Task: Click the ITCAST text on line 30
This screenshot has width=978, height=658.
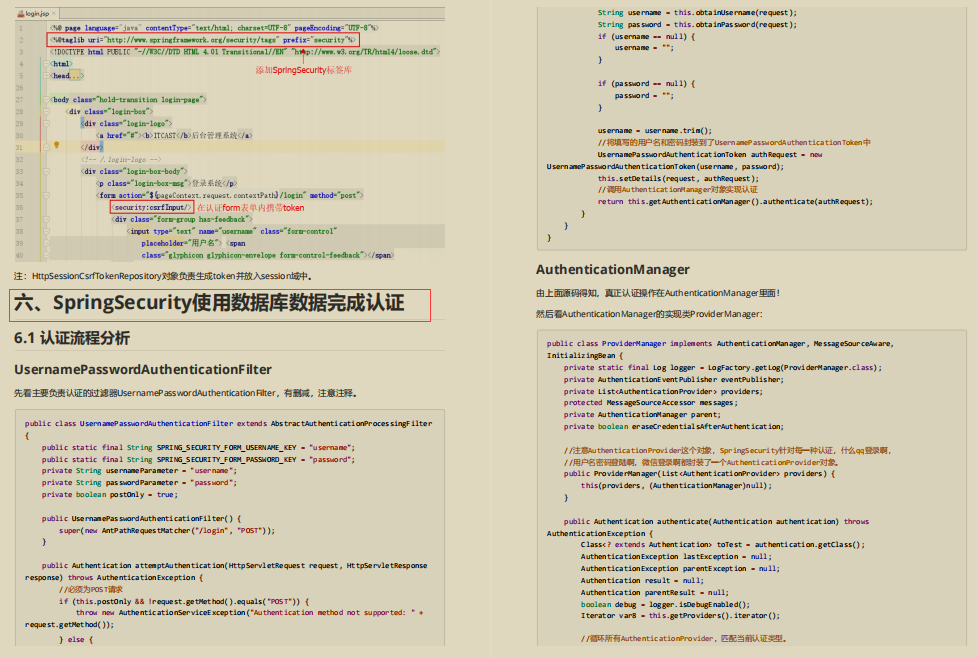Action: (x=165, y=135)
